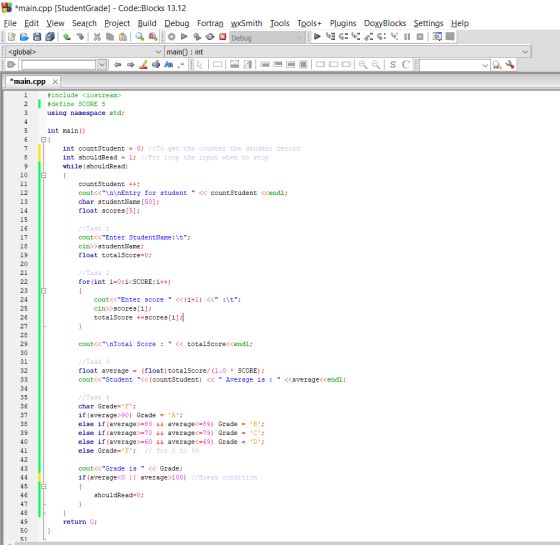Collapse the main function fold at line 6
The width and height of the screenshot is (560, 545).
[x=43, y=140]
